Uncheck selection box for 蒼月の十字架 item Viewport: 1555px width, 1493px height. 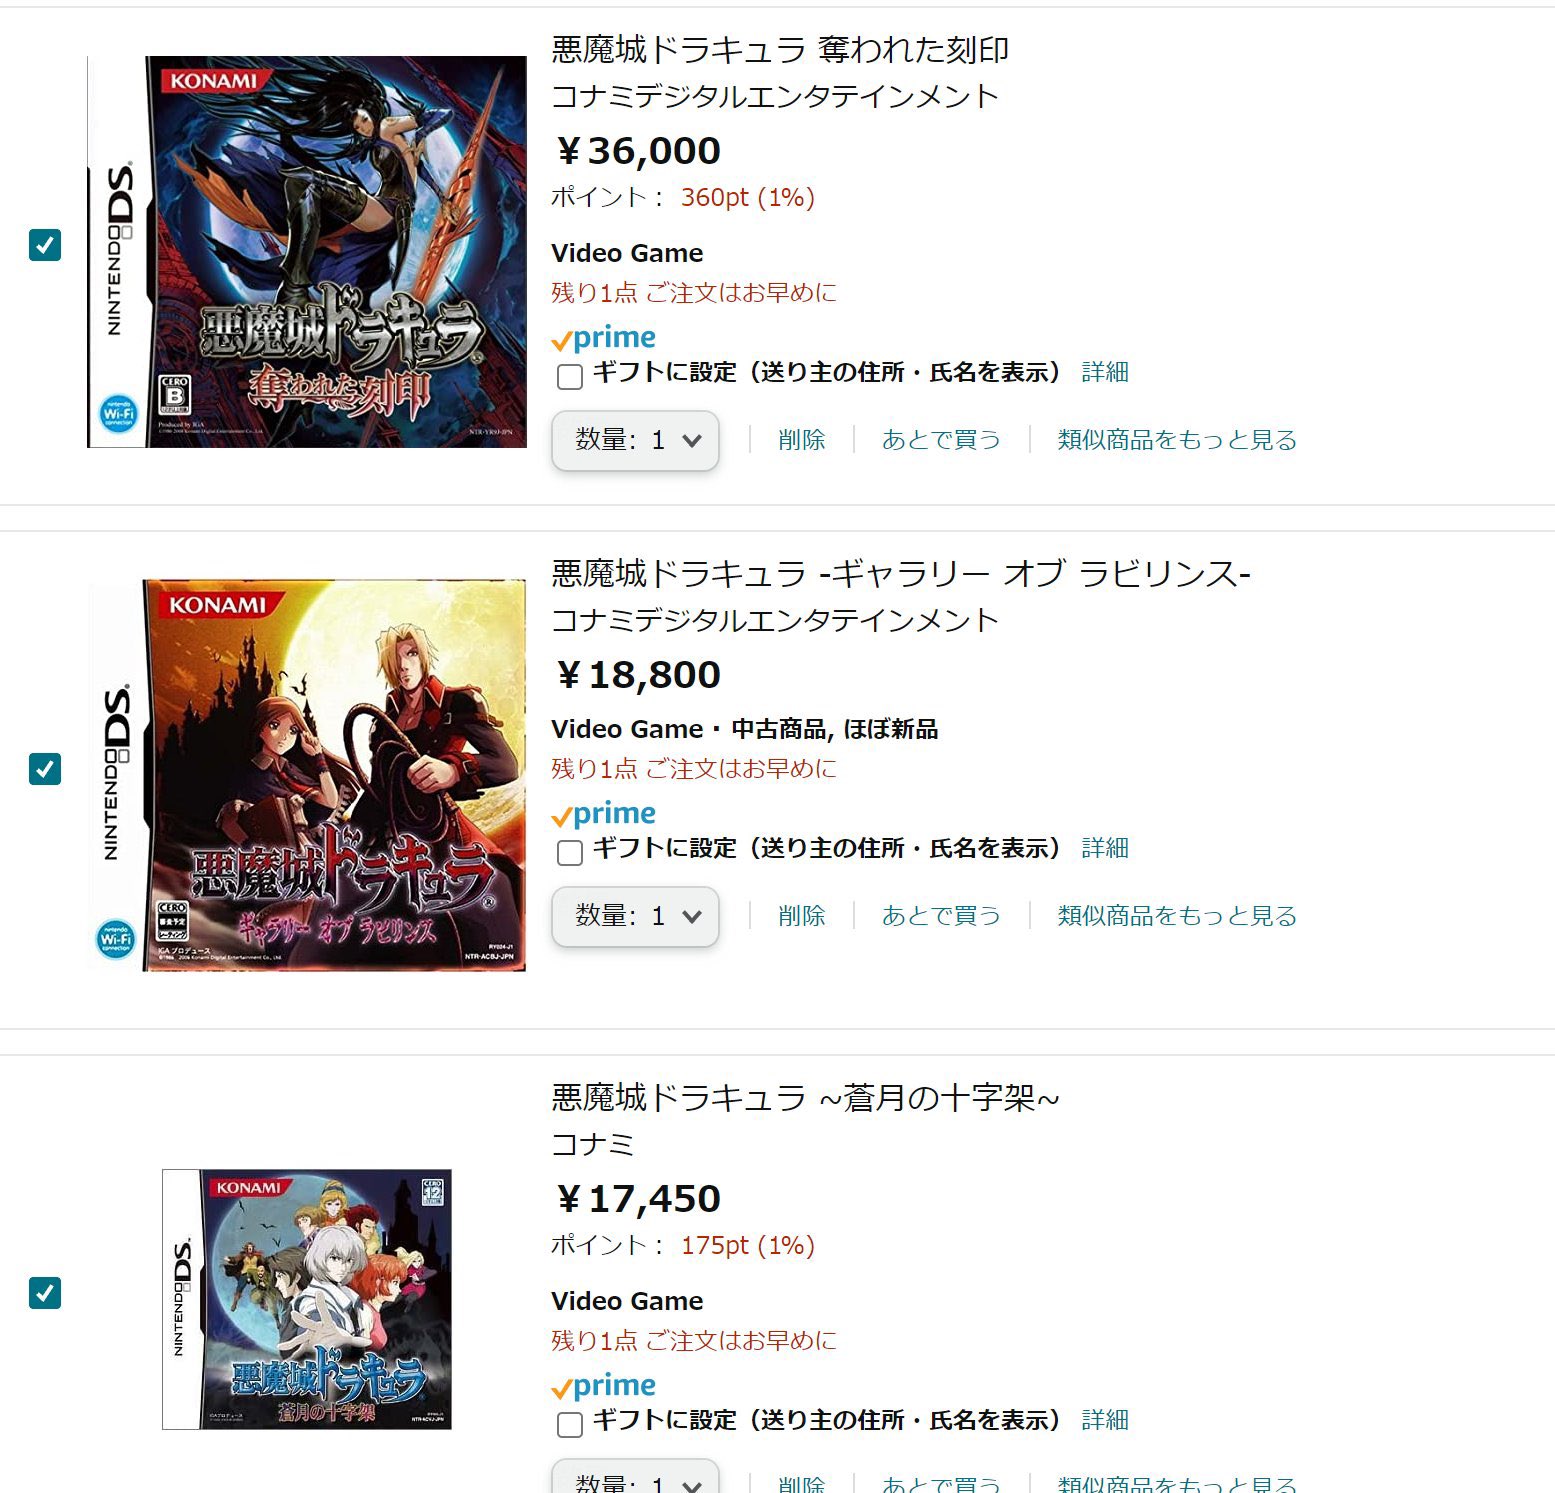(45, 1292)
